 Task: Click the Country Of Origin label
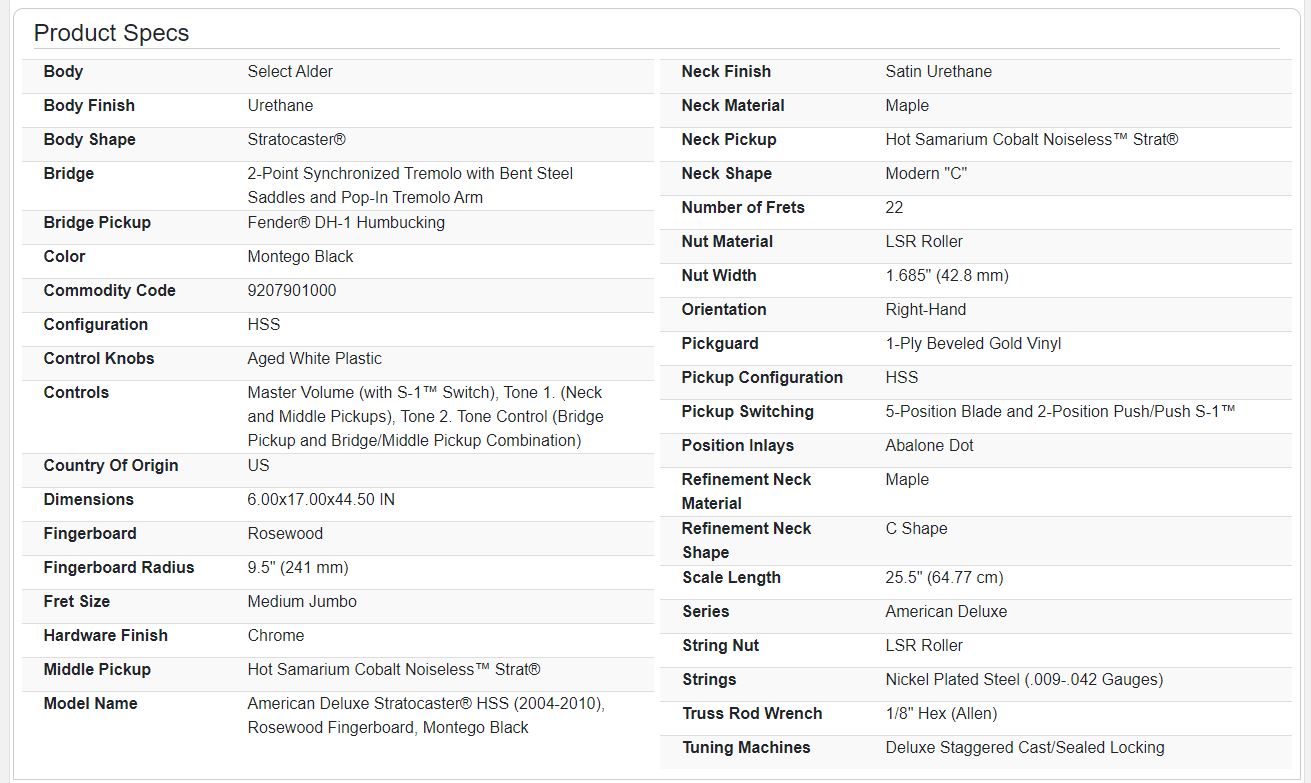pyautogui.click(x=111, y=466)
